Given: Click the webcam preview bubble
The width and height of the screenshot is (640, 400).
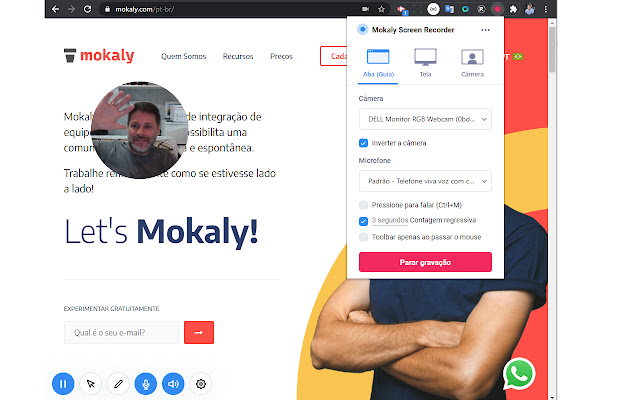Looking at the screenshot, I should click(x=140, y=130).
